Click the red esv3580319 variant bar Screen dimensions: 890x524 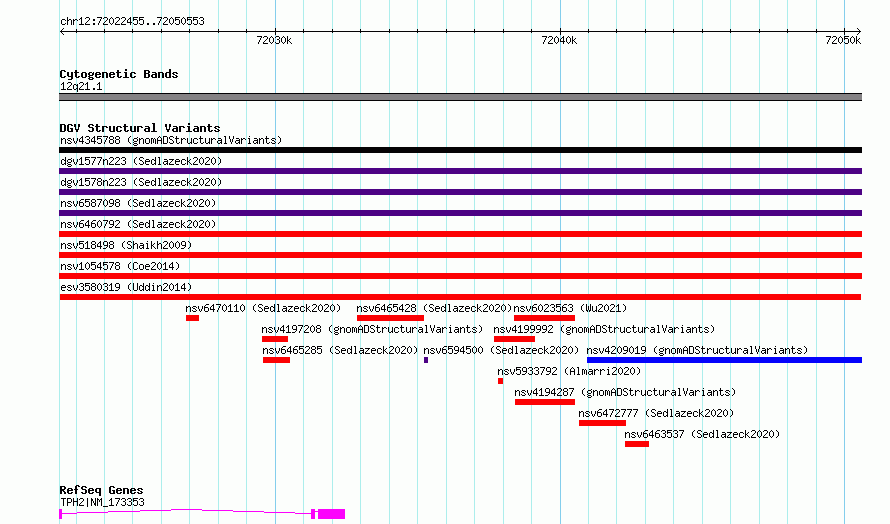pos(460,297)
